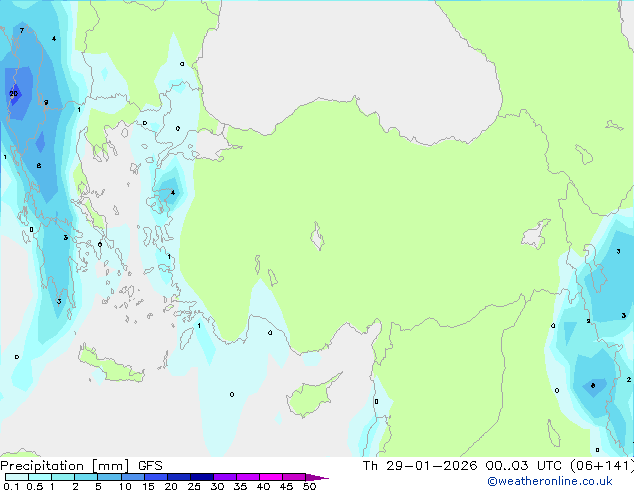The height and width of the screenshot is (490, 634).
Task: Click the '(06+141)' forecast run text
Action: pos(602,466)
